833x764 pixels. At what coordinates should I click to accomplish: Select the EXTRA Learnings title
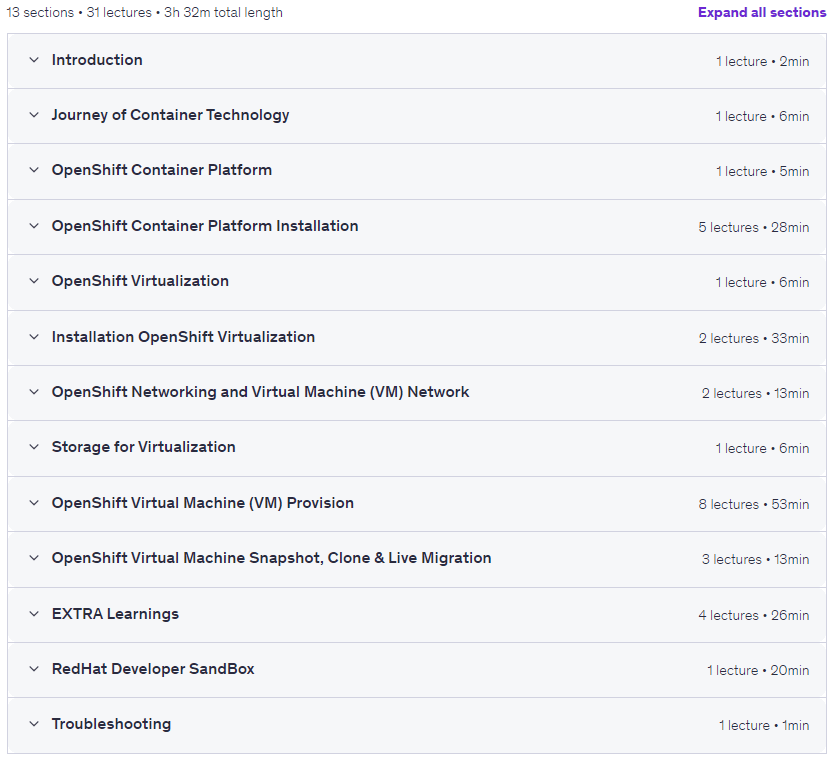tap(115, 614)
